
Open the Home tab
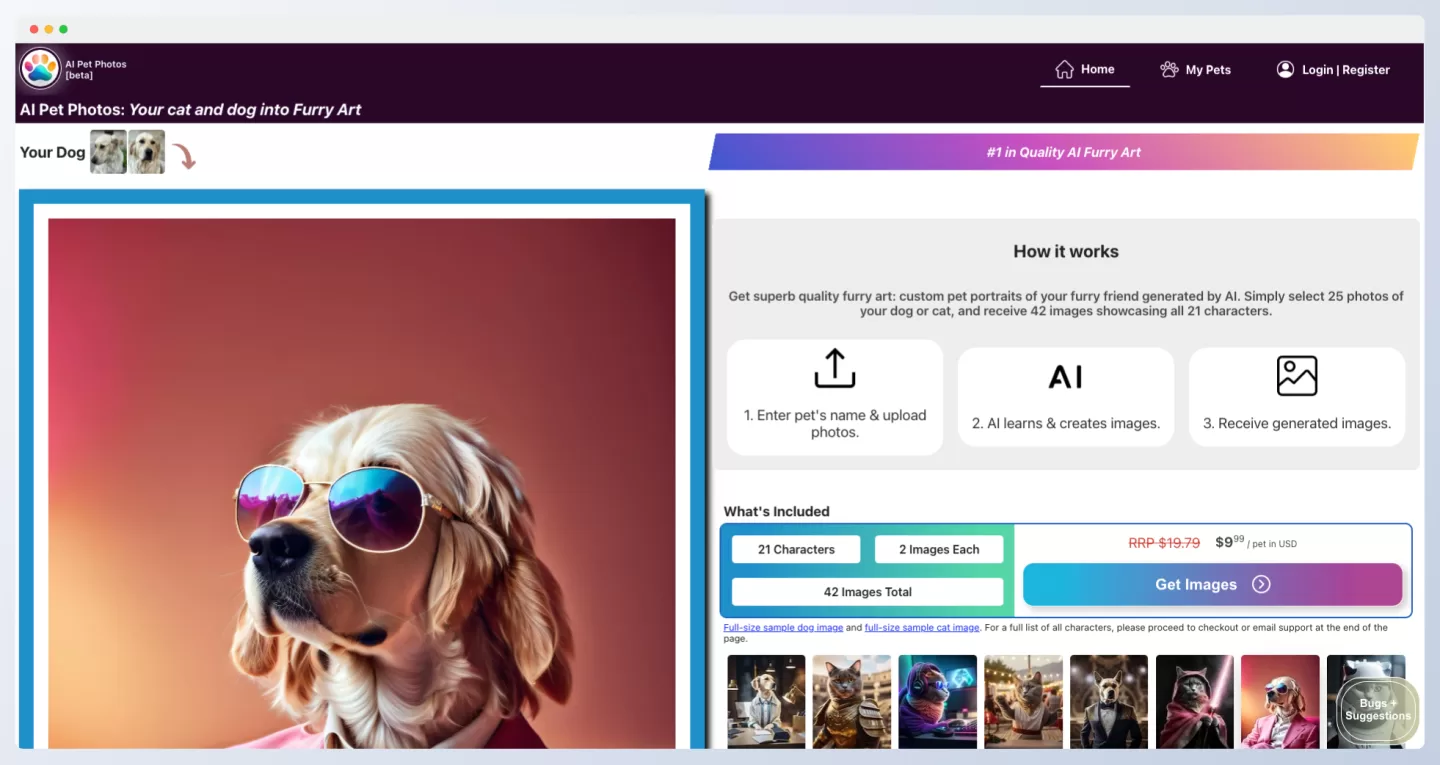pyautogui.click(x=1097, y=69)
